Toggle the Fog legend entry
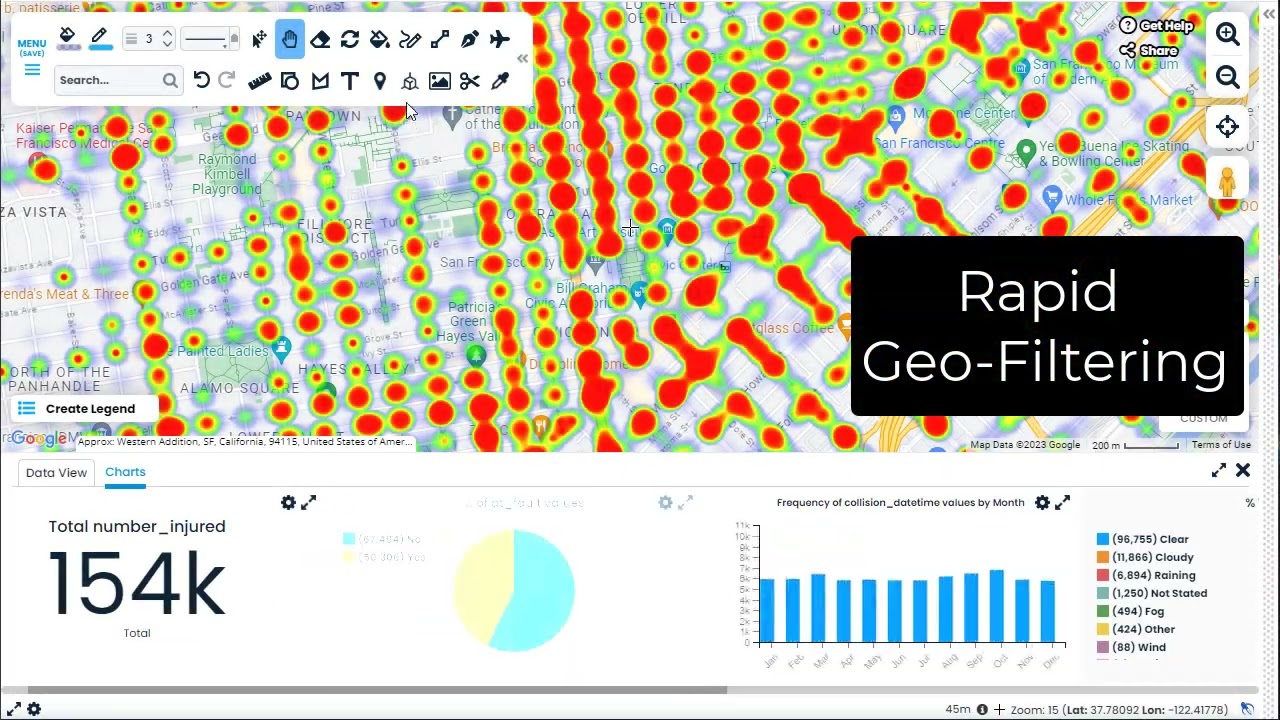 pyautogui.click(x=1131, y=611)
